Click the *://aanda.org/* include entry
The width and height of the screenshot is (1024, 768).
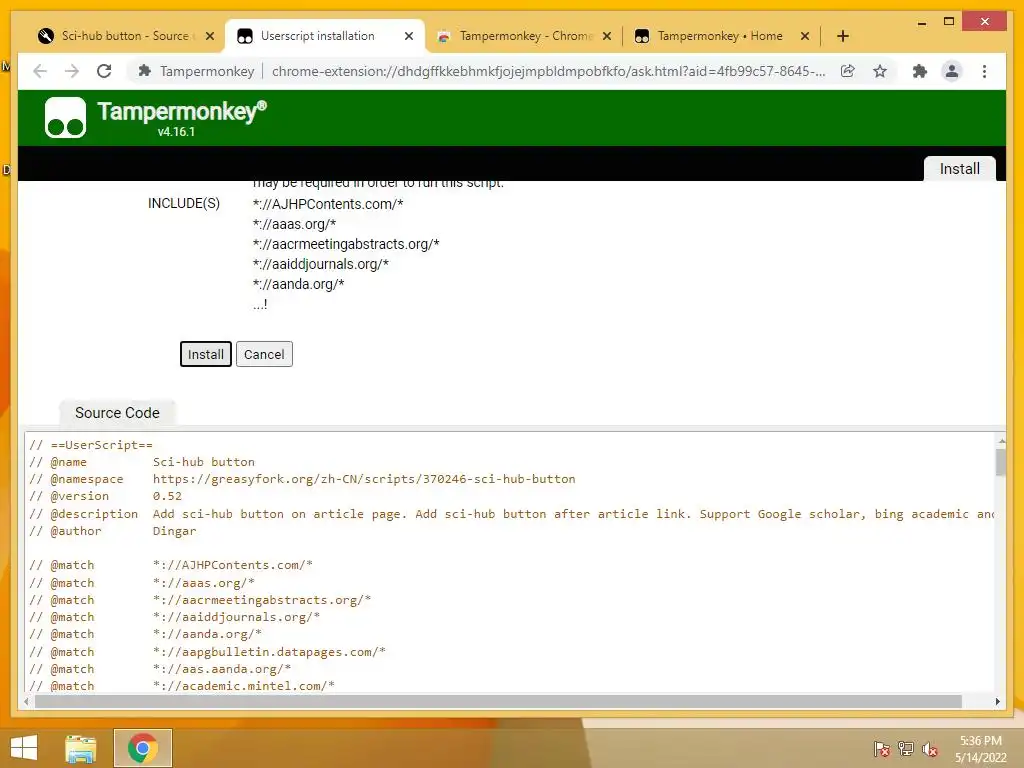tap(298, 284)
